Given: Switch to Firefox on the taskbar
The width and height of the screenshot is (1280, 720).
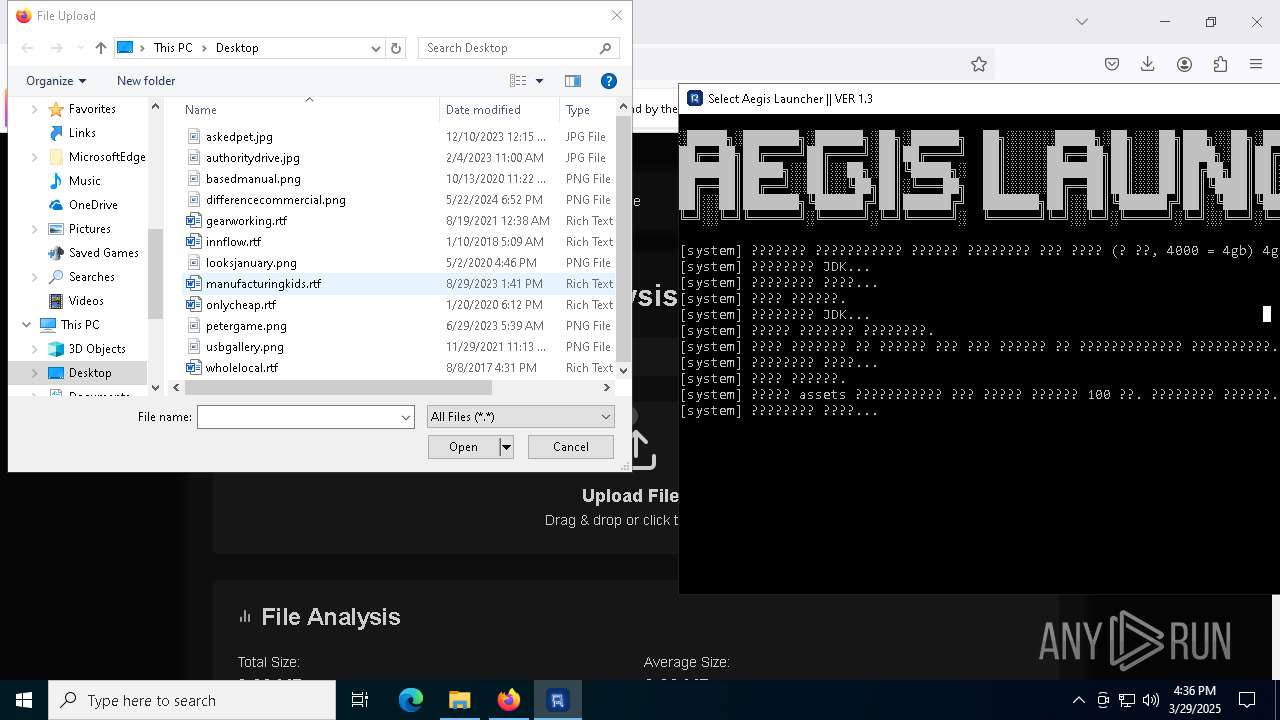Looking at the screenshot, I should click(x=508, y=700).
